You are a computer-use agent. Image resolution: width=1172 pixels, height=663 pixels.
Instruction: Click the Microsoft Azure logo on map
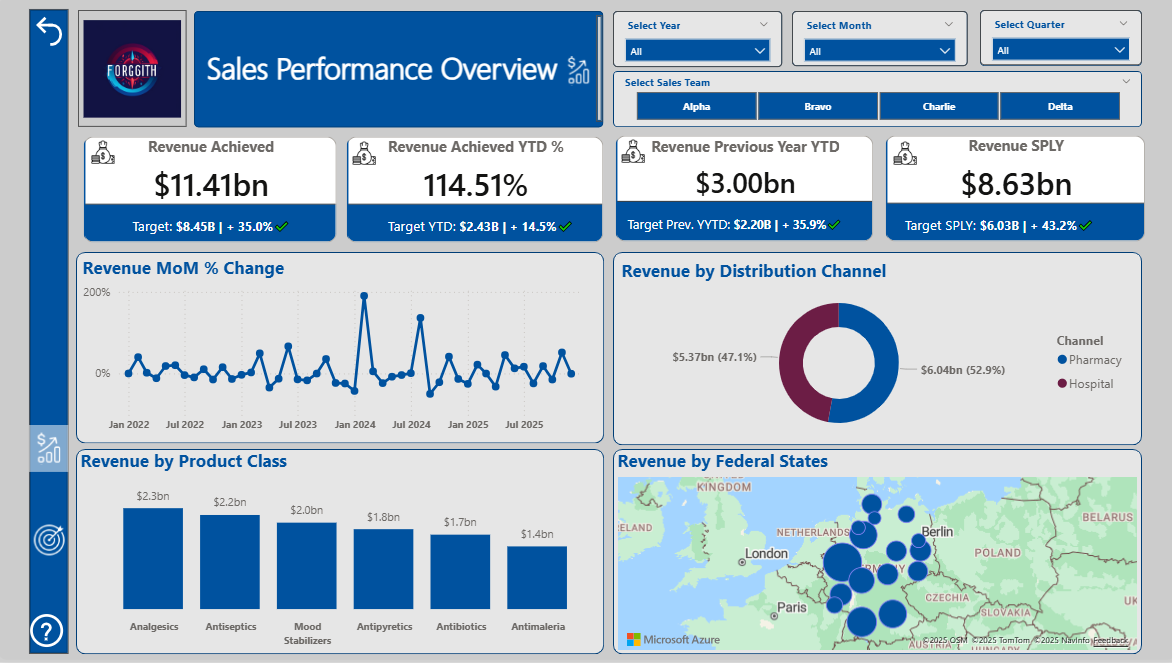tap(673, 639)
